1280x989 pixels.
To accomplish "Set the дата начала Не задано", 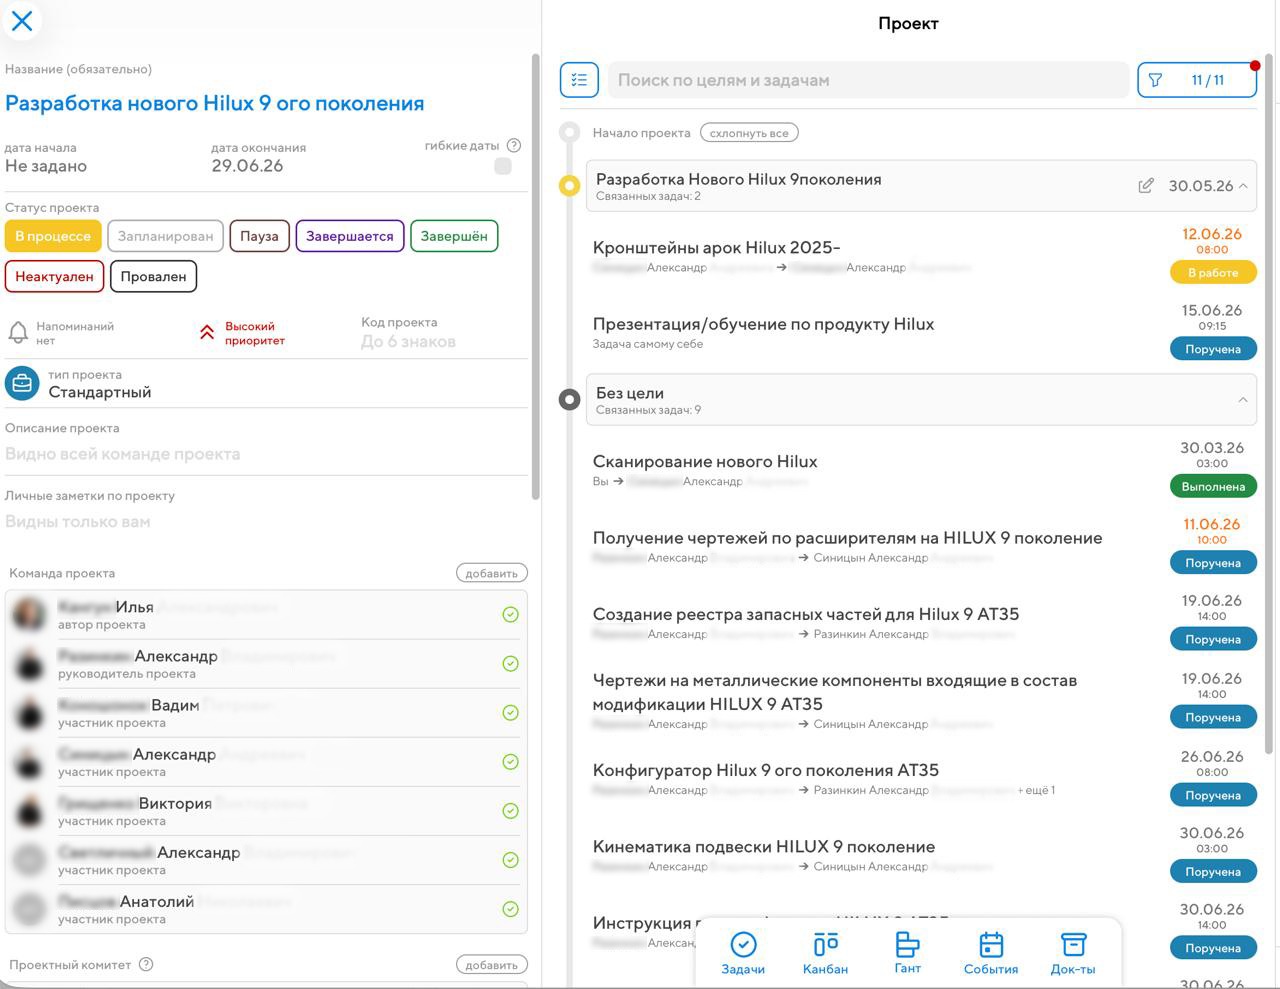I will pyautogui.click(x=46, y=166).
